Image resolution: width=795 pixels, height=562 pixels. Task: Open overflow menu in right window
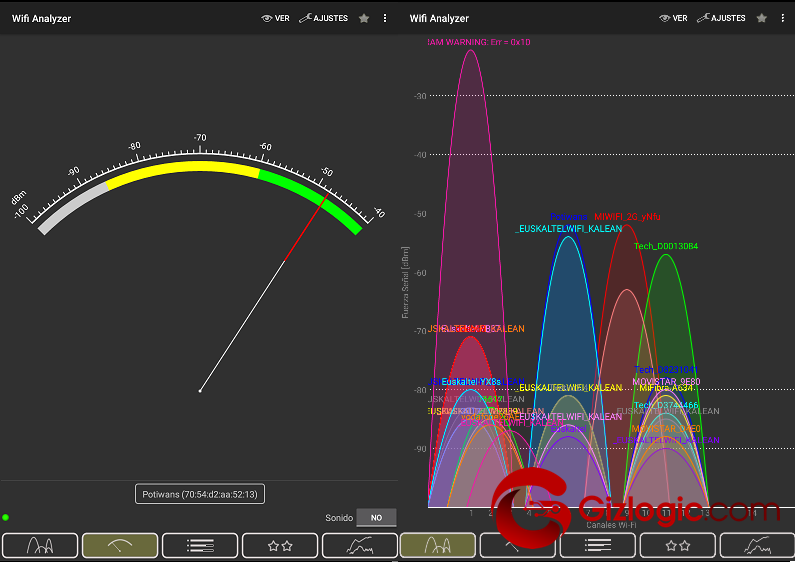click(783, 18)
